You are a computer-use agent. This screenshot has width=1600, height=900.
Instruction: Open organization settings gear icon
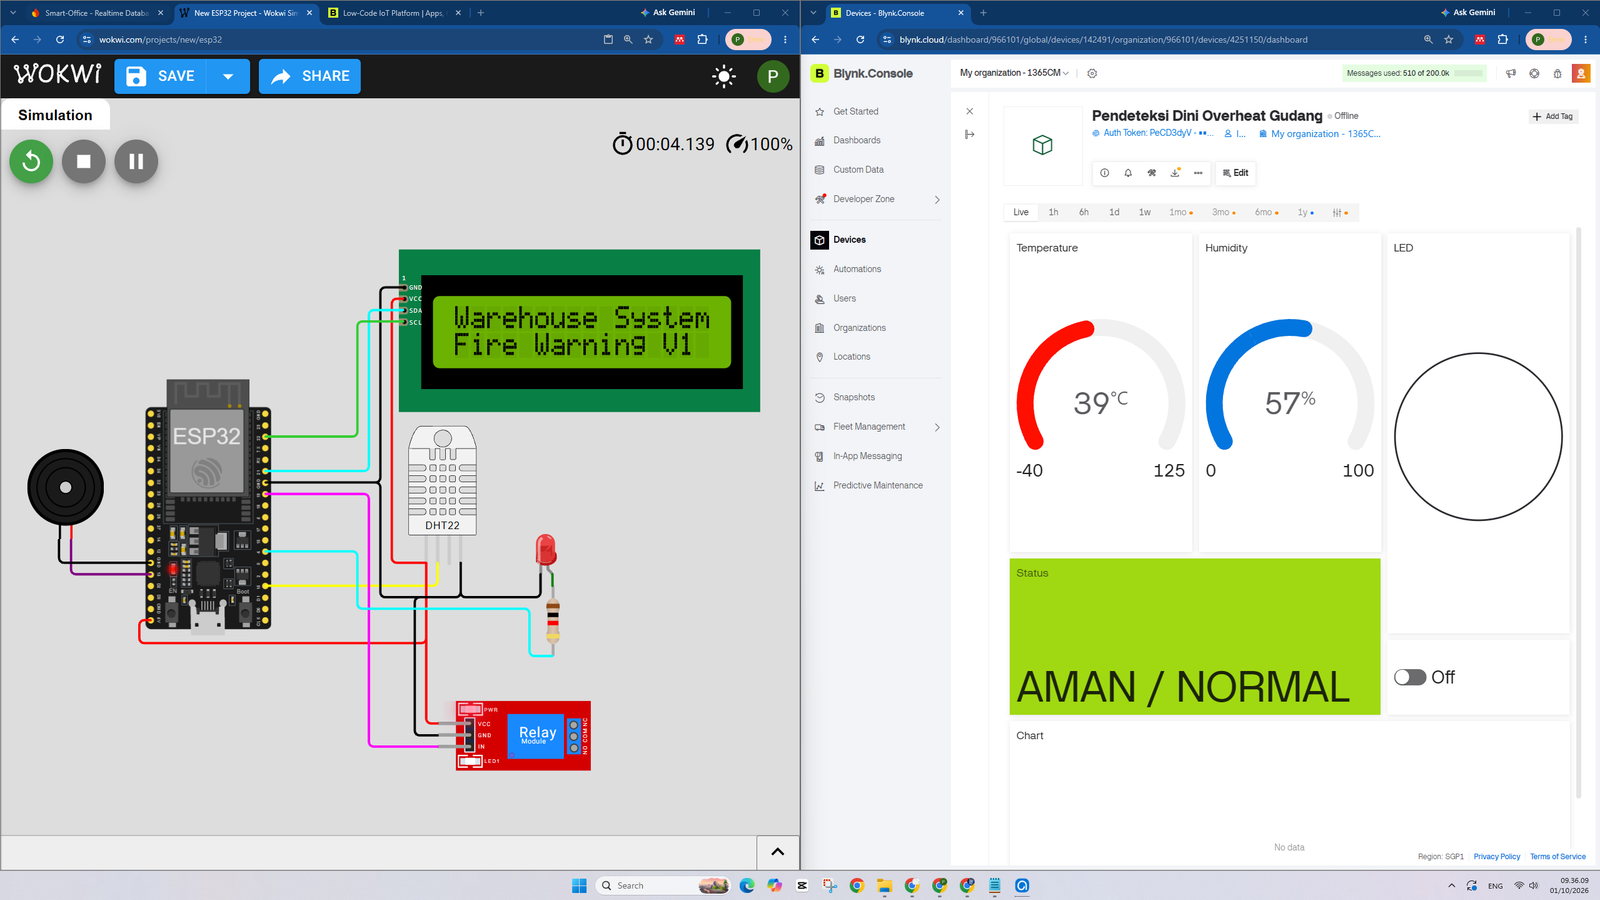[x=1092, y=73]
